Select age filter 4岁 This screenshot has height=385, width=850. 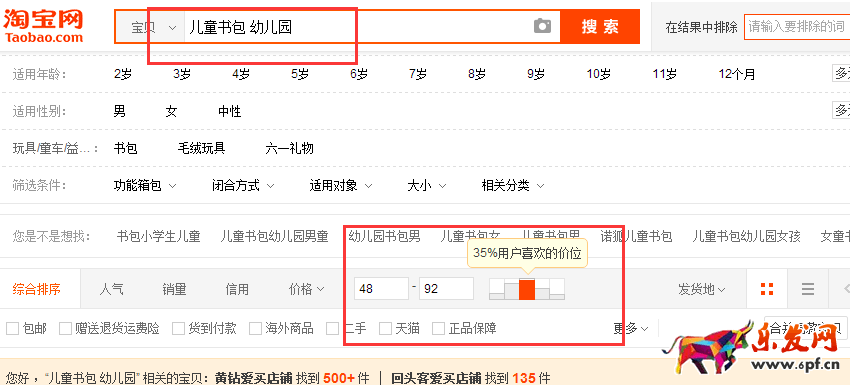[241, 74]
